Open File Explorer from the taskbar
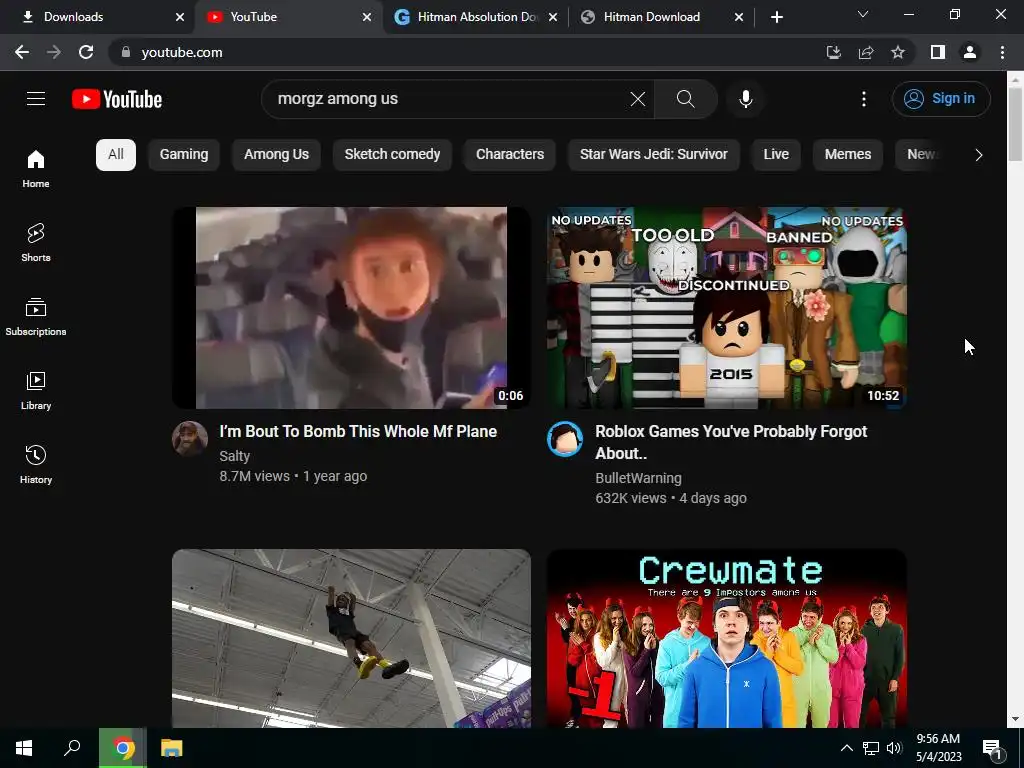The width and height of the screenshot is (1024, 768). (x=172, y=748)
